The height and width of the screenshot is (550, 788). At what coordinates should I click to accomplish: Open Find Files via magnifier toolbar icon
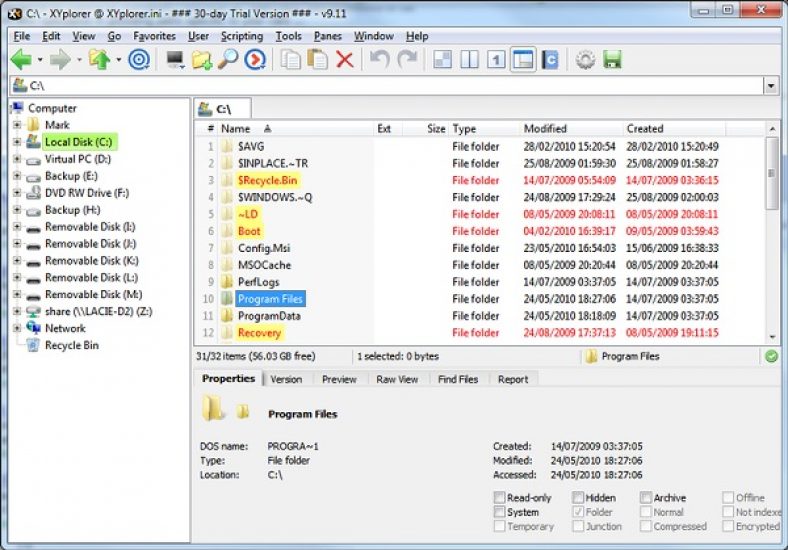click(x=228, y=60)
